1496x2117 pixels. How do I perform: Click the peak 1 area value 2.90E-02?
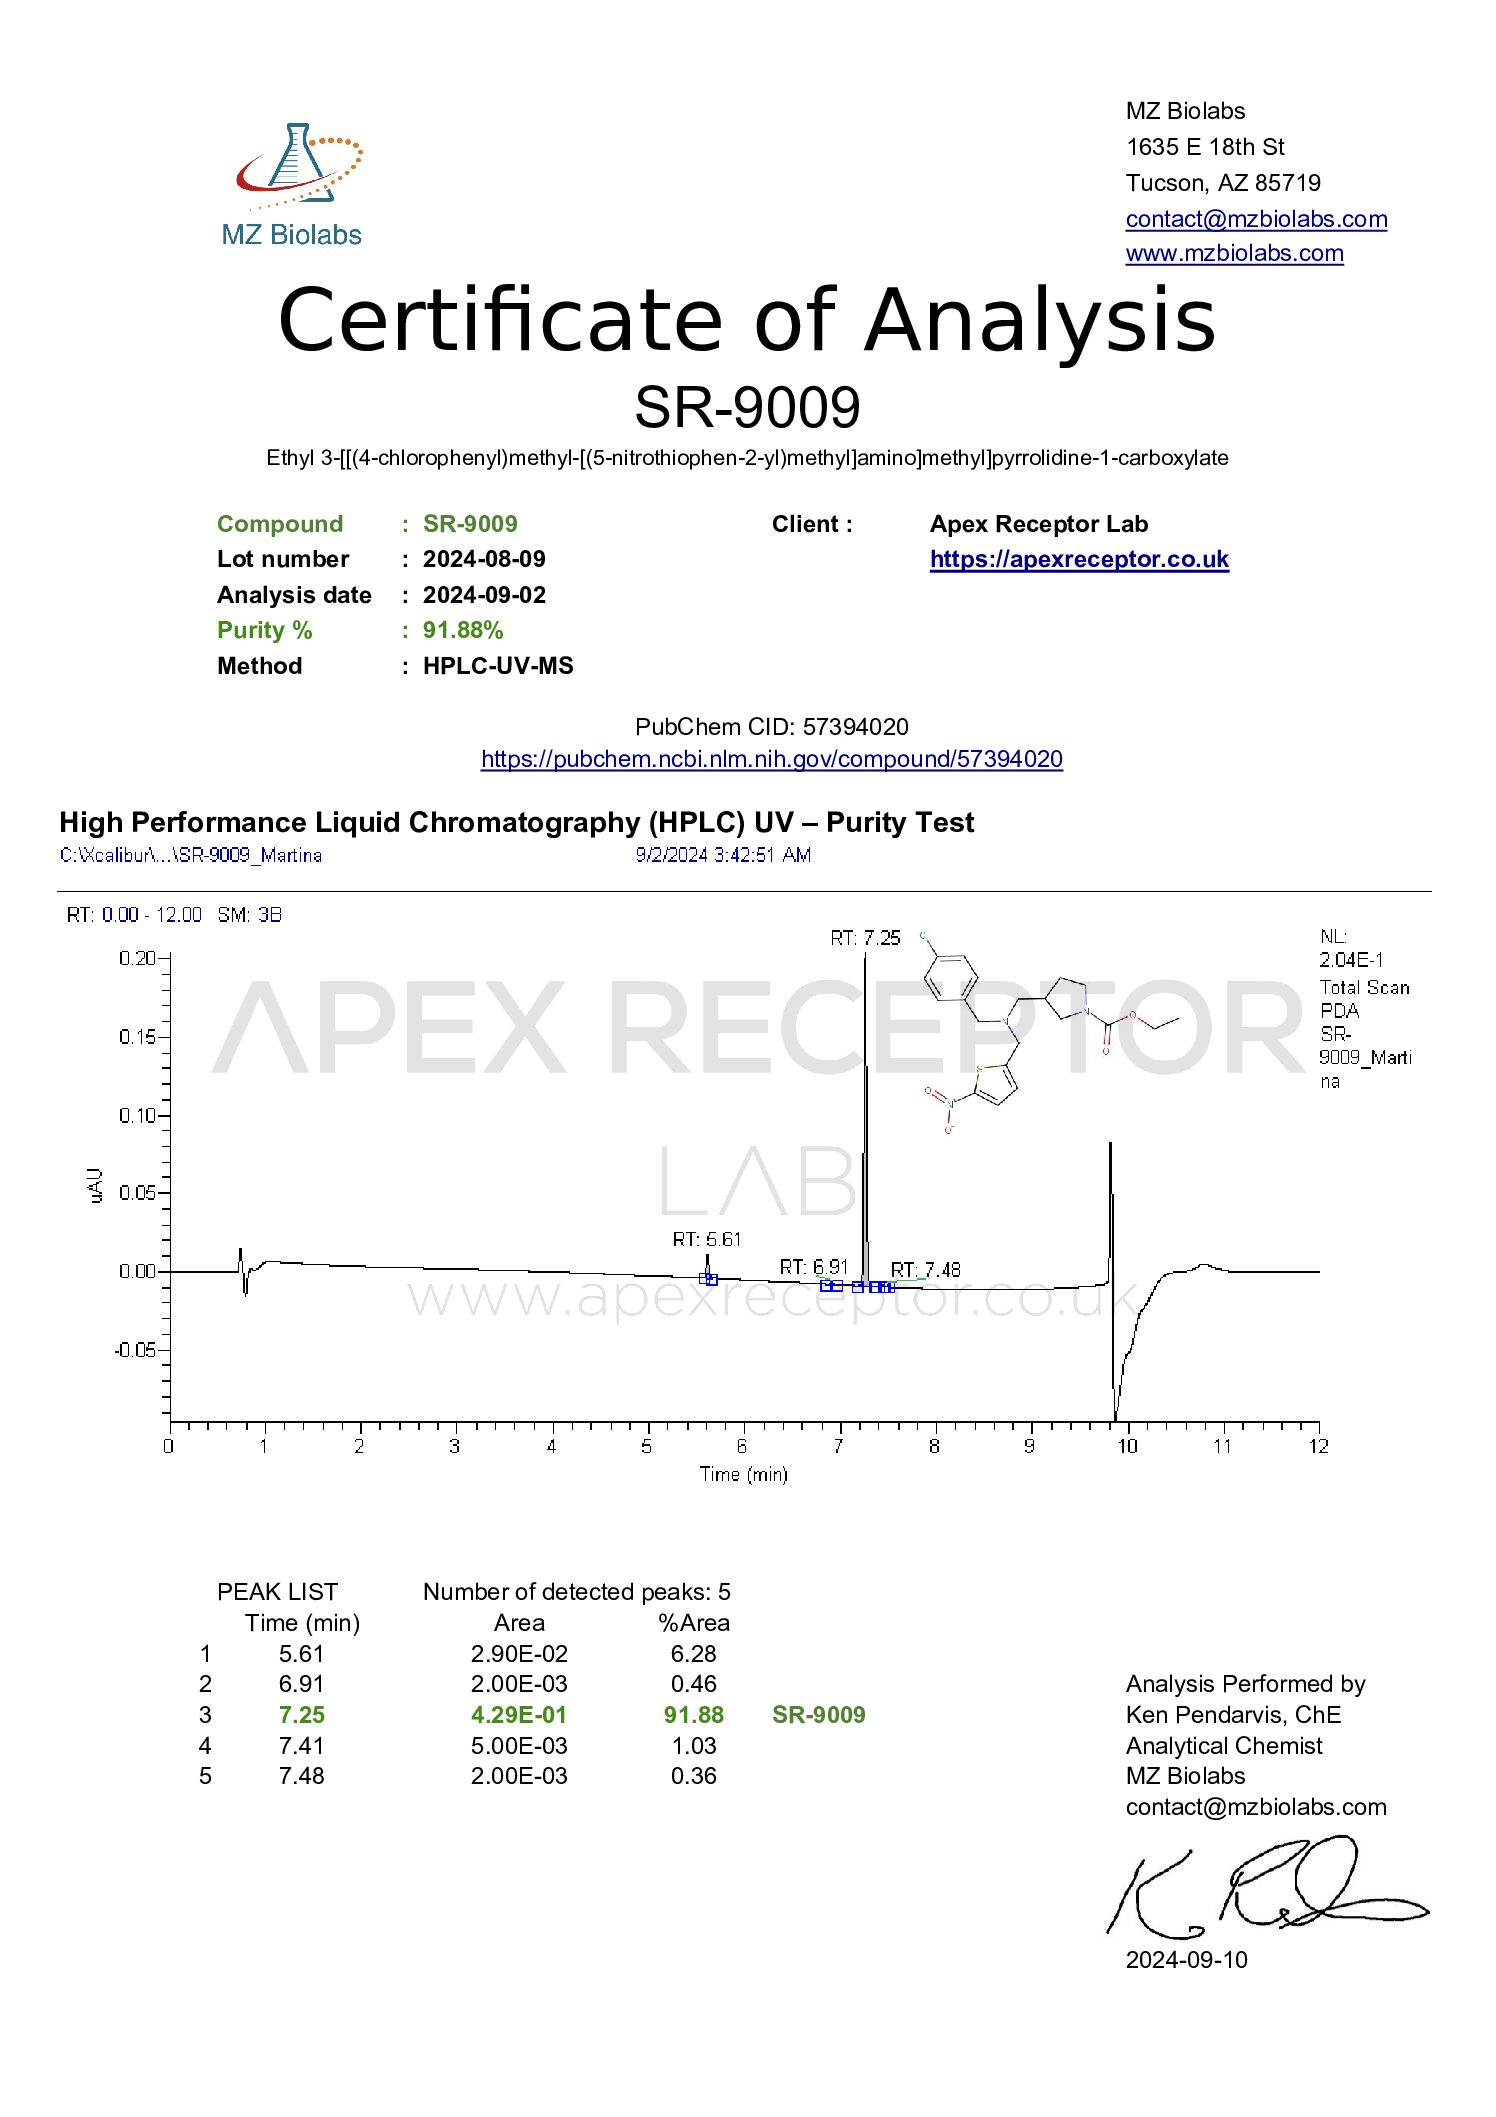519,1654
